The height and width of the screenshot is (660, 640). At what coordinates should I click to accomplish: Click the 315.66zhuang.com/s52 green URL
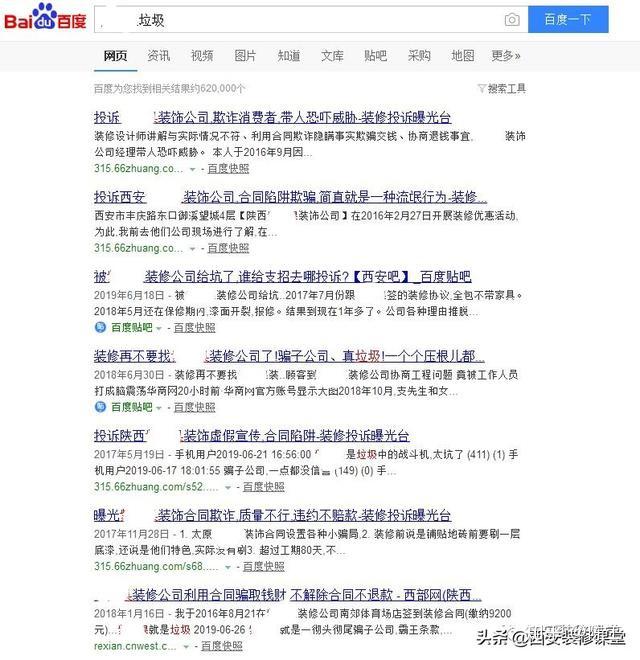coord(156,487)
